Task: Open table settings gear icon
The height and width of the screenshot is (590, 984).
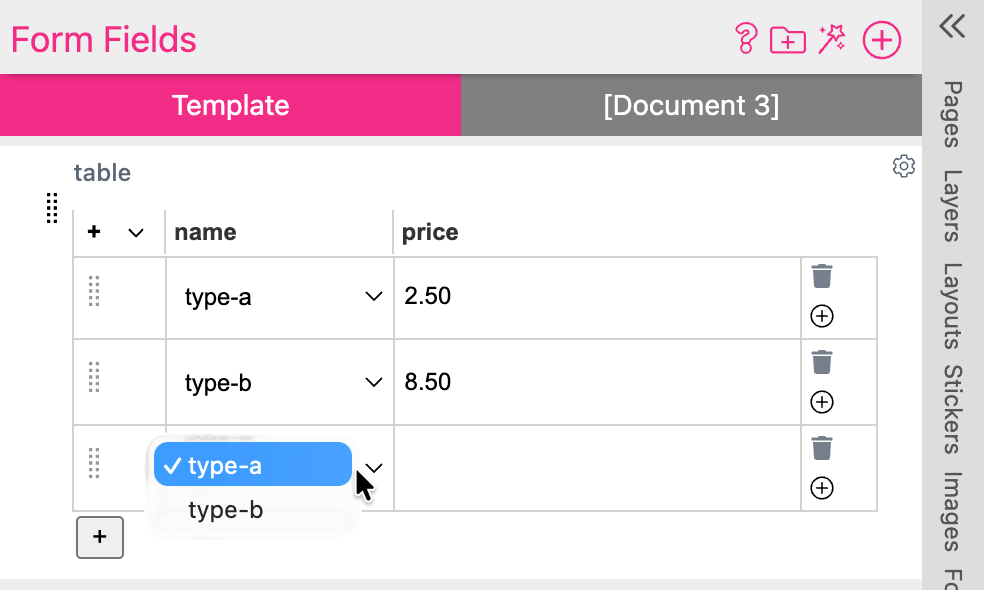Action: [904, 166]
